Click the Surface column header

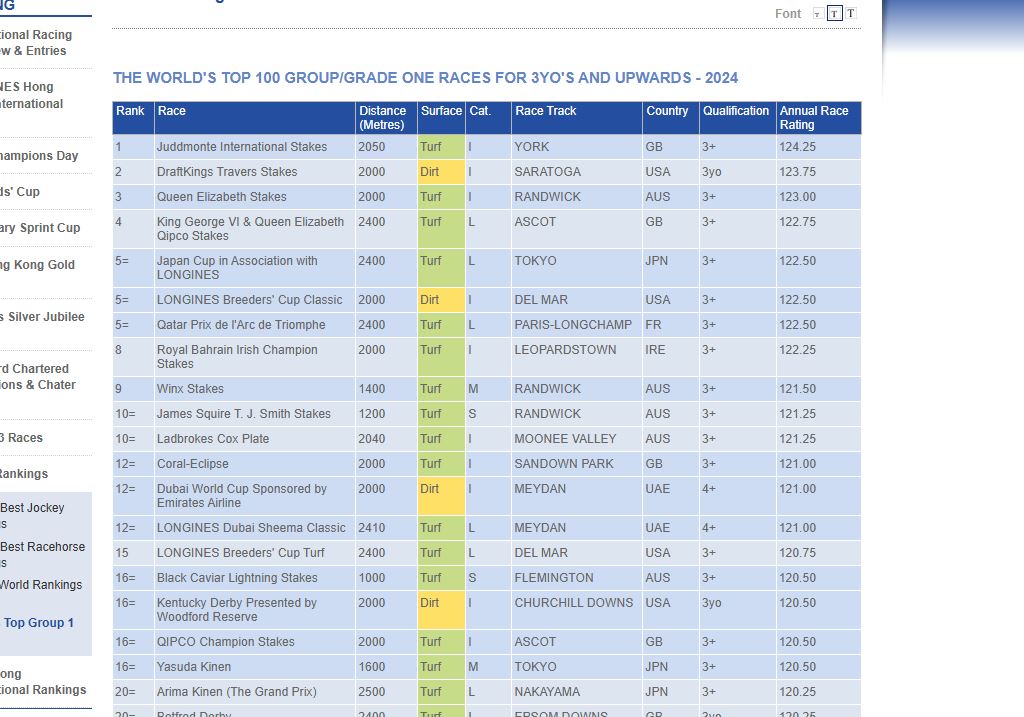click(x=441, y=118)
